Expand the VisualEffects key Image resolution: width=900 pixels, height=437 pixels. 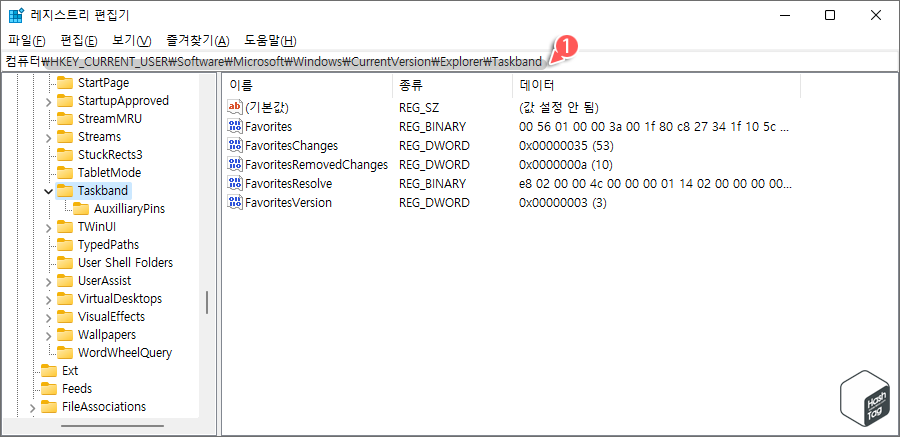49,317
